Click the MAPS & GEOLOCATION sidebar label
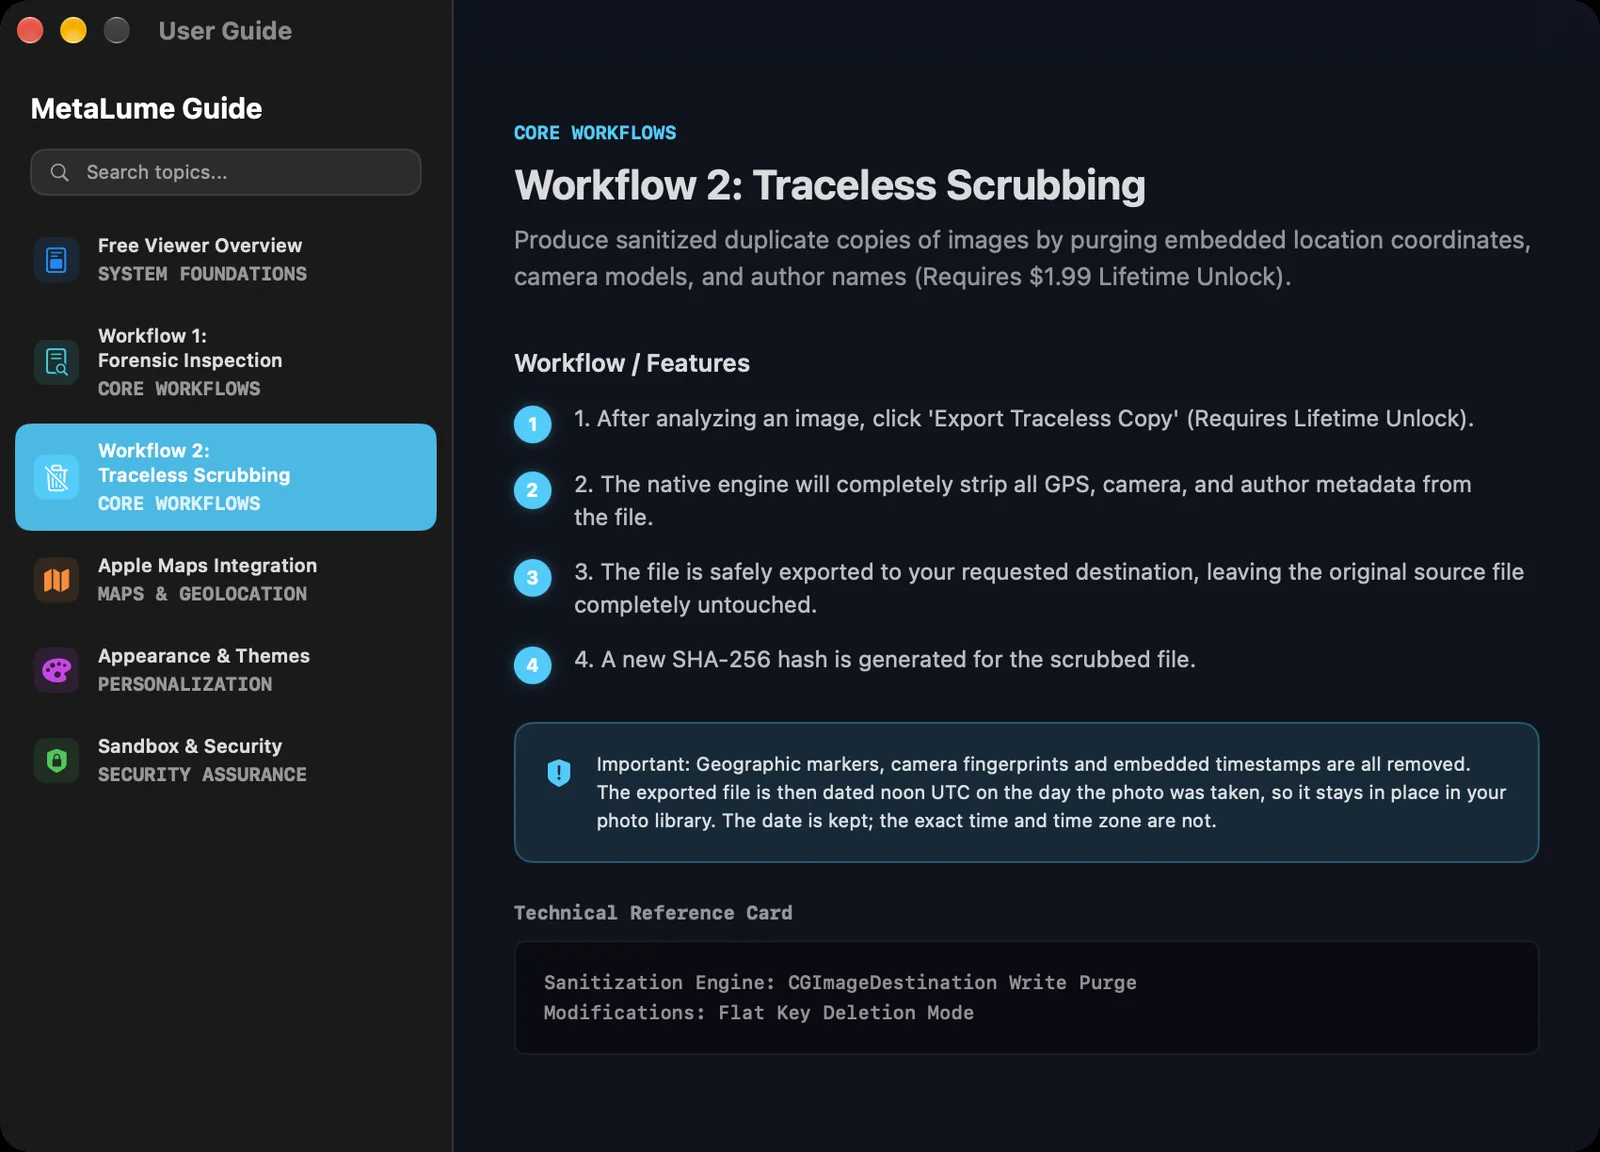The image size is (1600, 1152). pos(202,594)
